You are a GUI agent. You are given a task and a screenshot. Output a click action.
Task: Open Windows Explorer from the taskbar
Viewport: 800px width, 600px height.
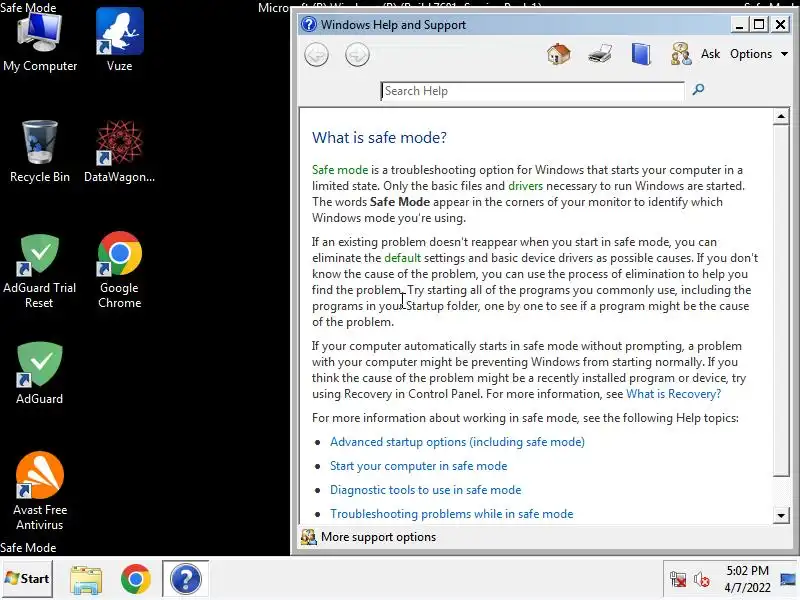(86, 579)
